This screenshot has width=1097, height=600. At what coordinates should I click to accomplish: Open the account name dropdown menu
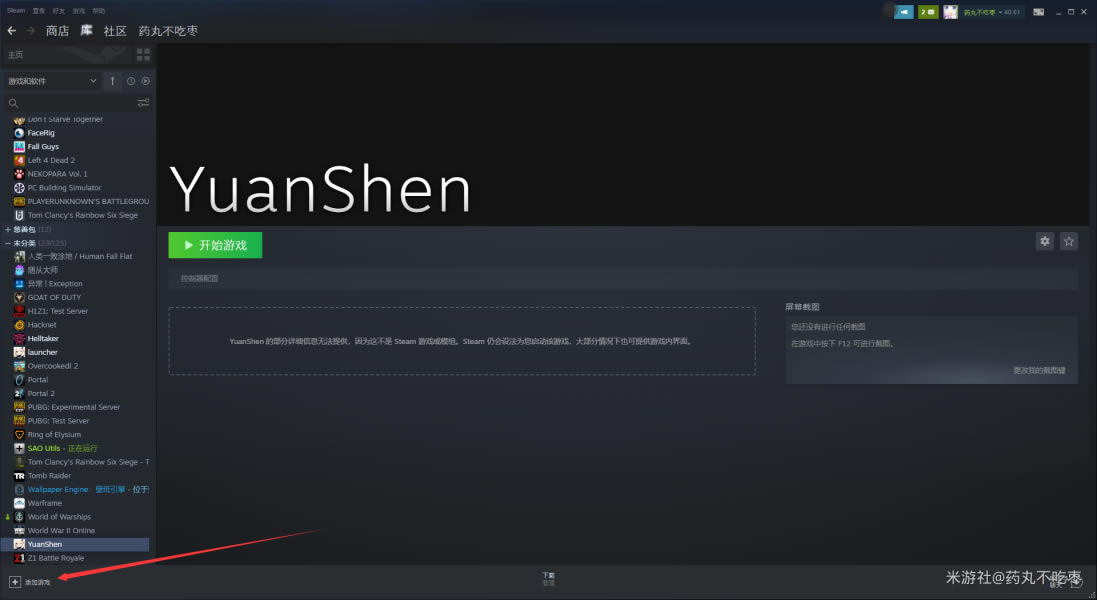pyautogui.click(x=990, y=12)
